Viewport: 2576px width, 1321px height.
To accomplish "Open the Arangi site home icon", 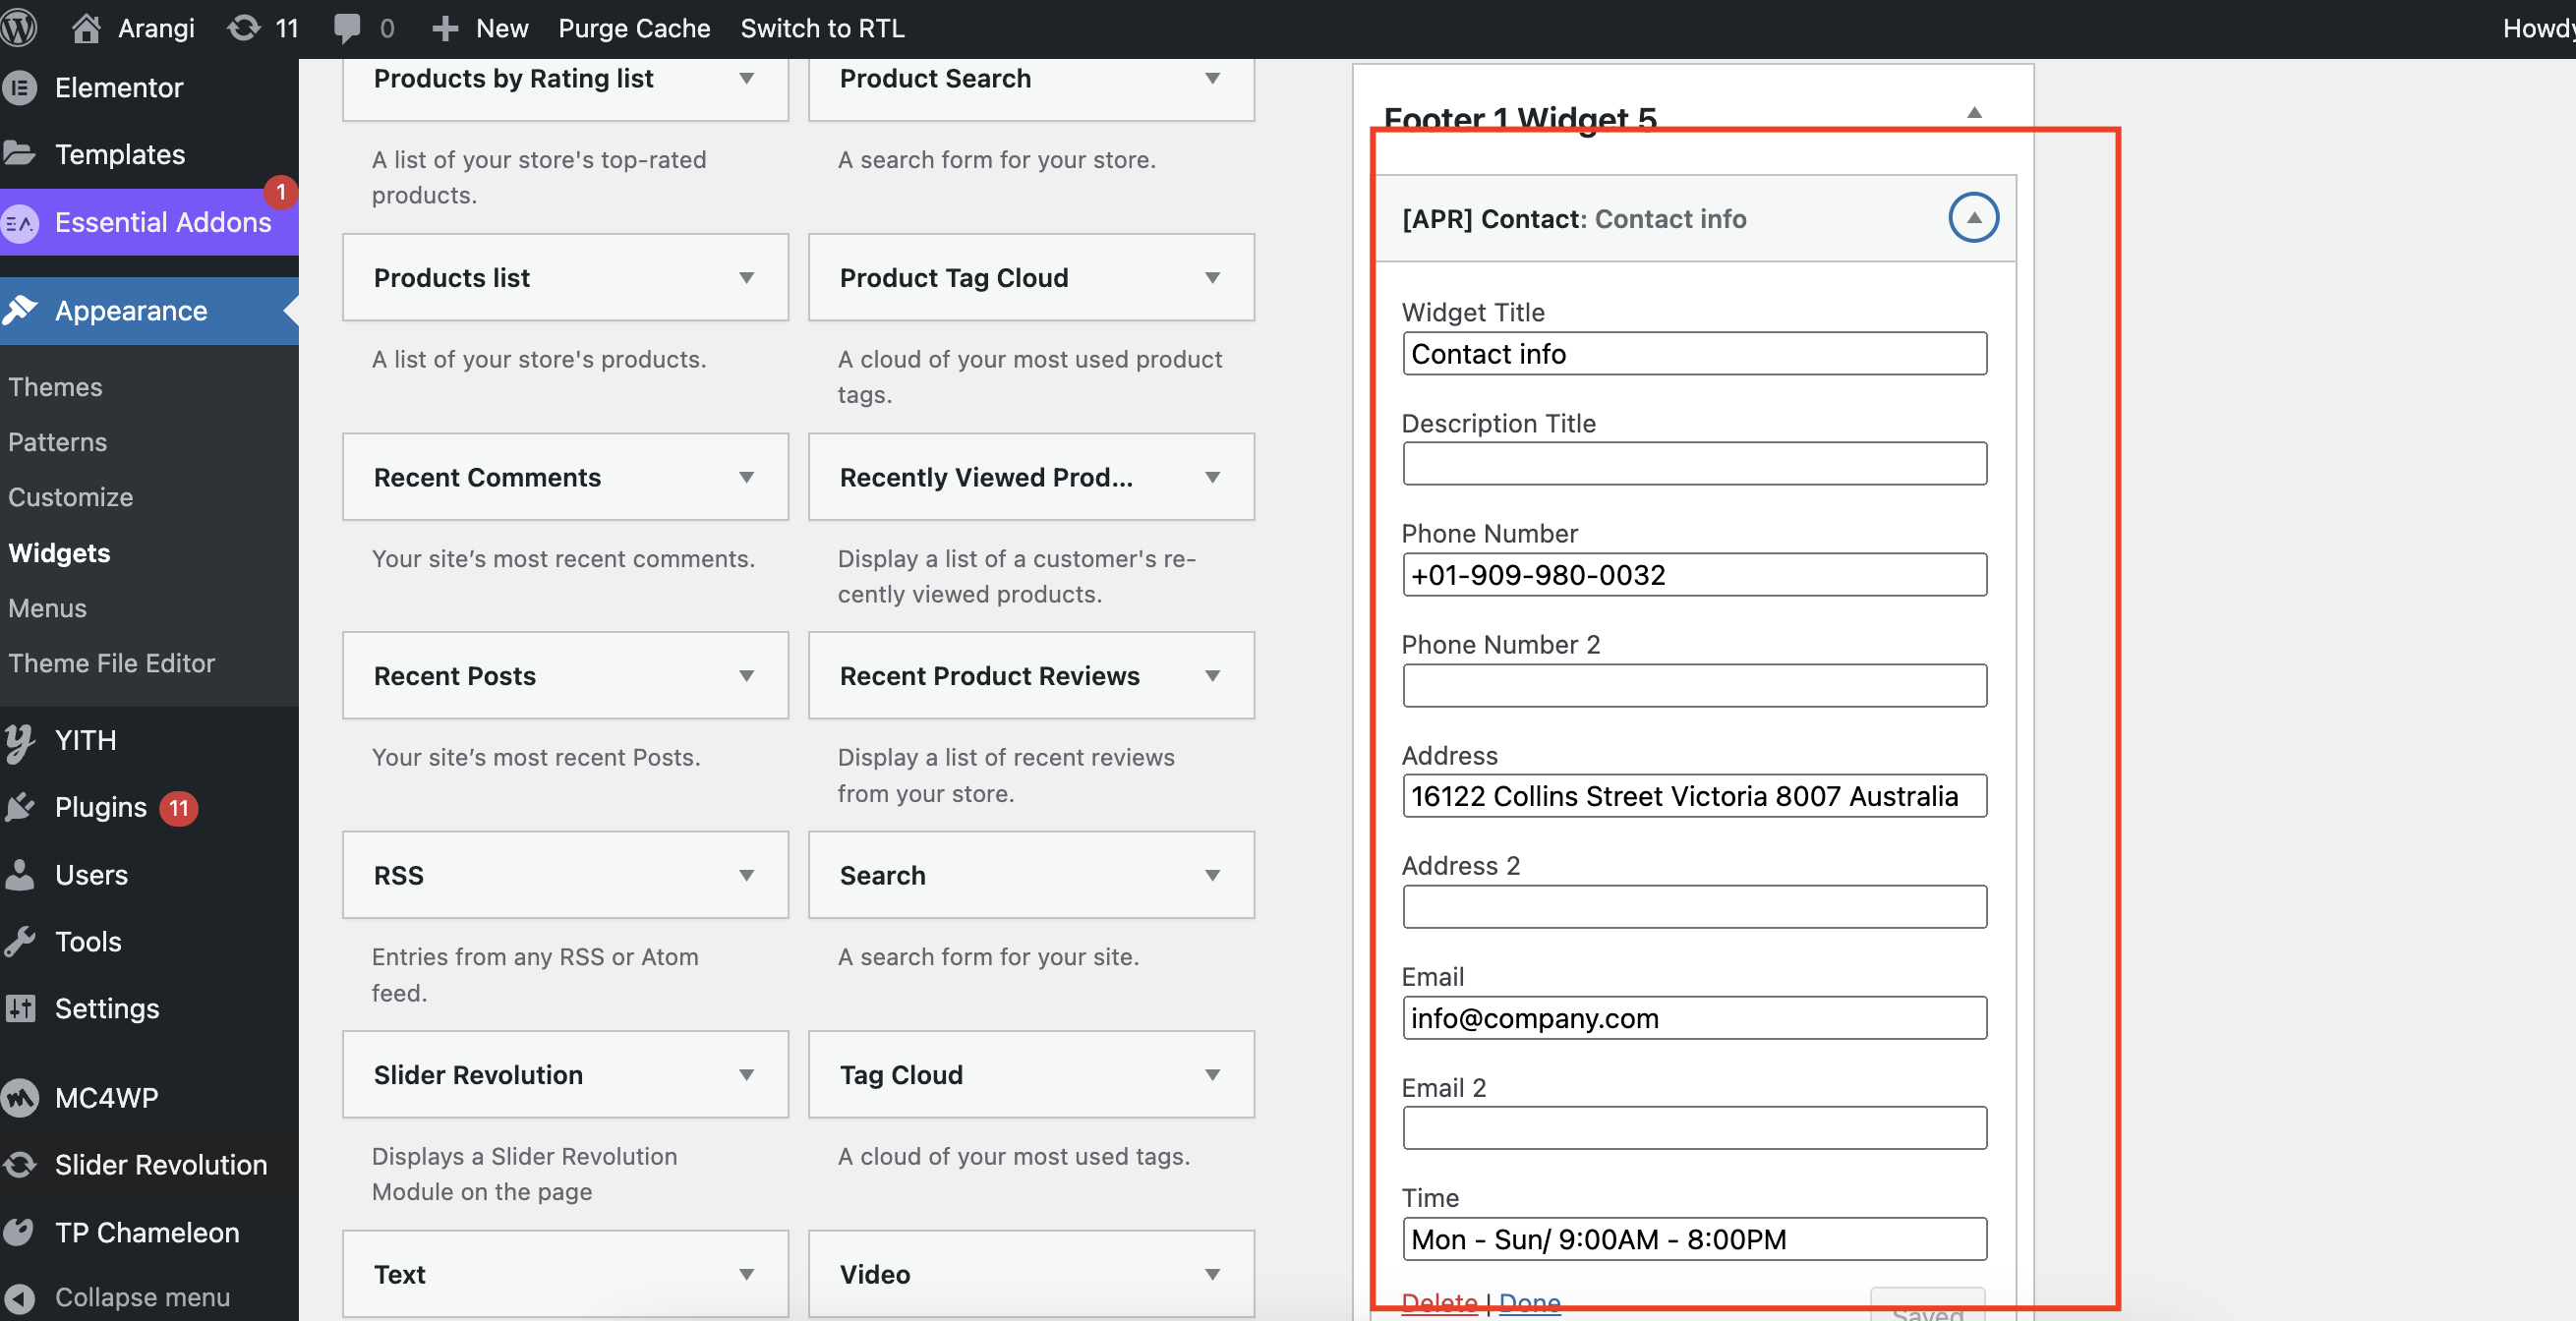I will click(x=86, y=28).
